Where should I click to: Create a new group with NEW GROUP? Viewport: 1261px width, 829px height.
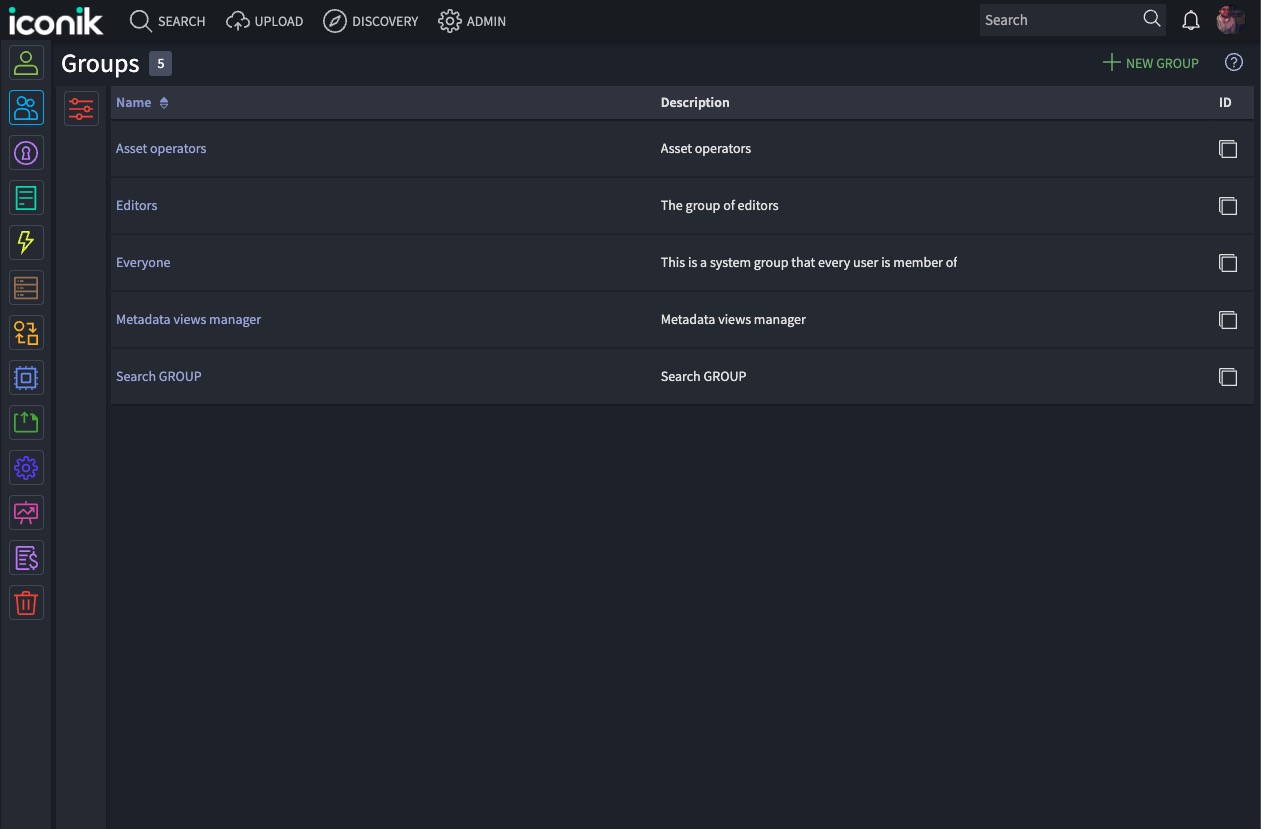[x=1150, y=62]
